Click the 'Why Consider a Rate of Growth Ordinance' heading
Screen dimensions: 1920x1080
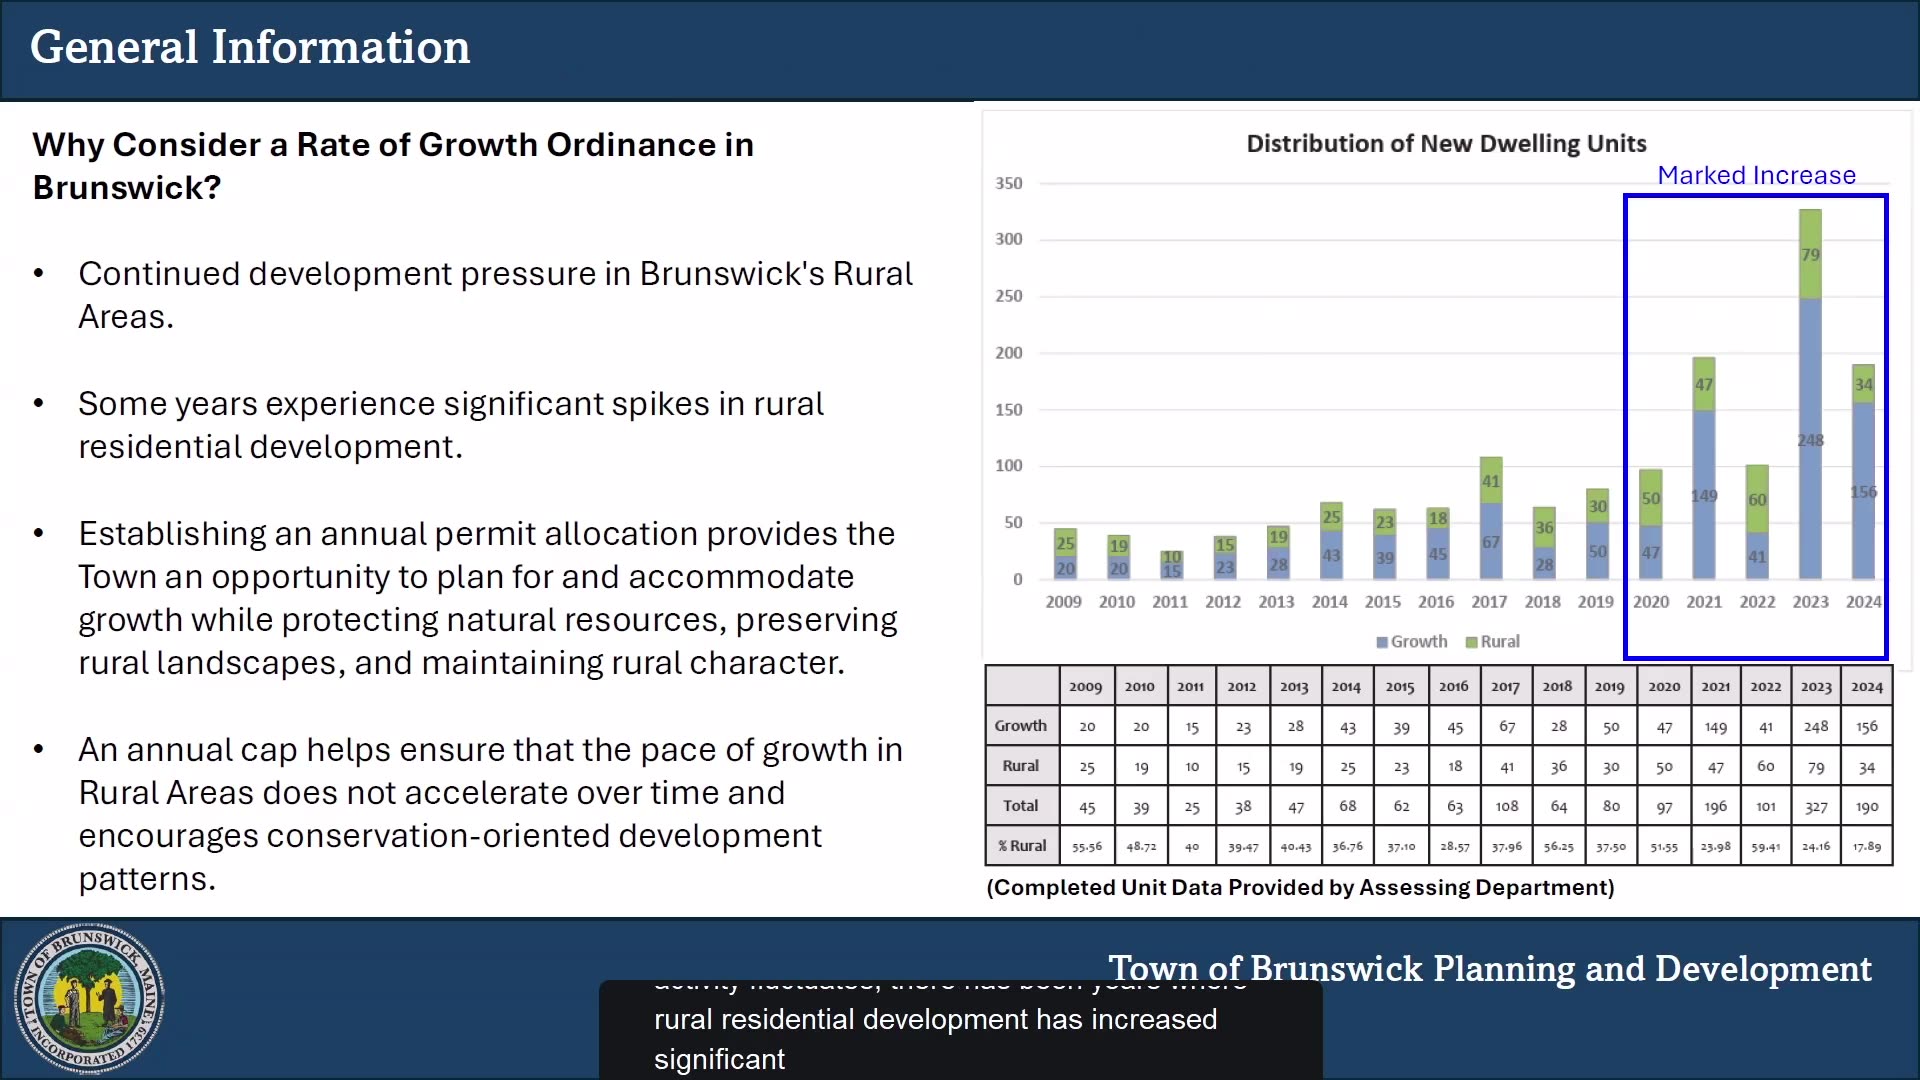pos(393,166)
